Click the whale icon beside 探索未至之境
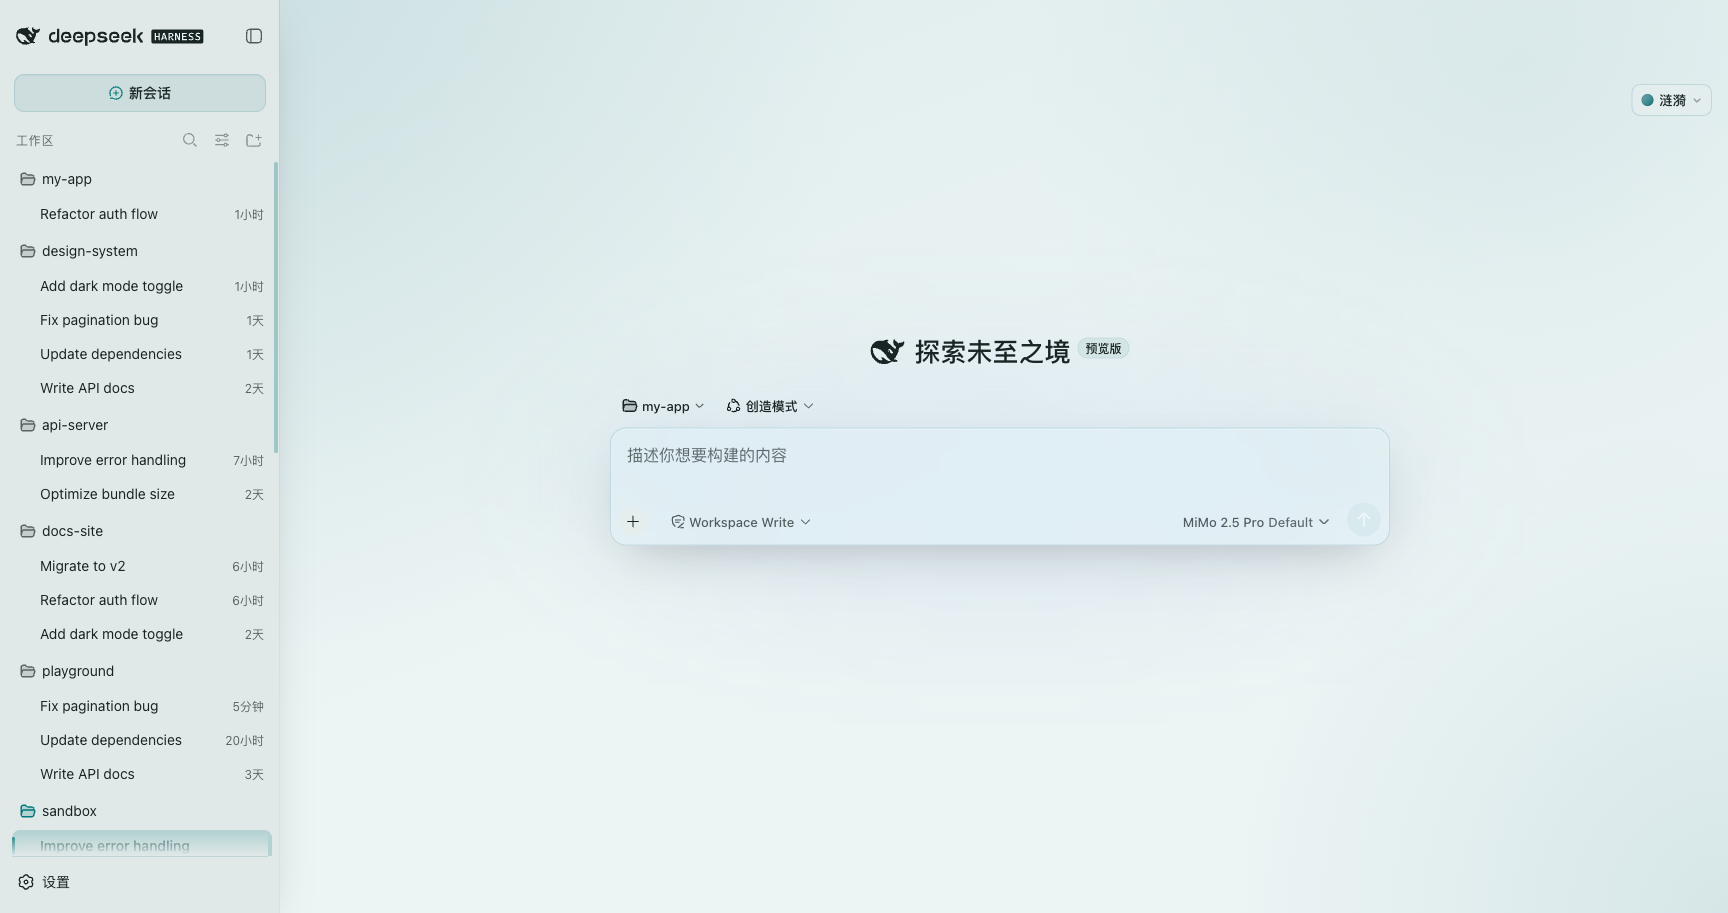The image size is (1728, 913). point(887,352)
